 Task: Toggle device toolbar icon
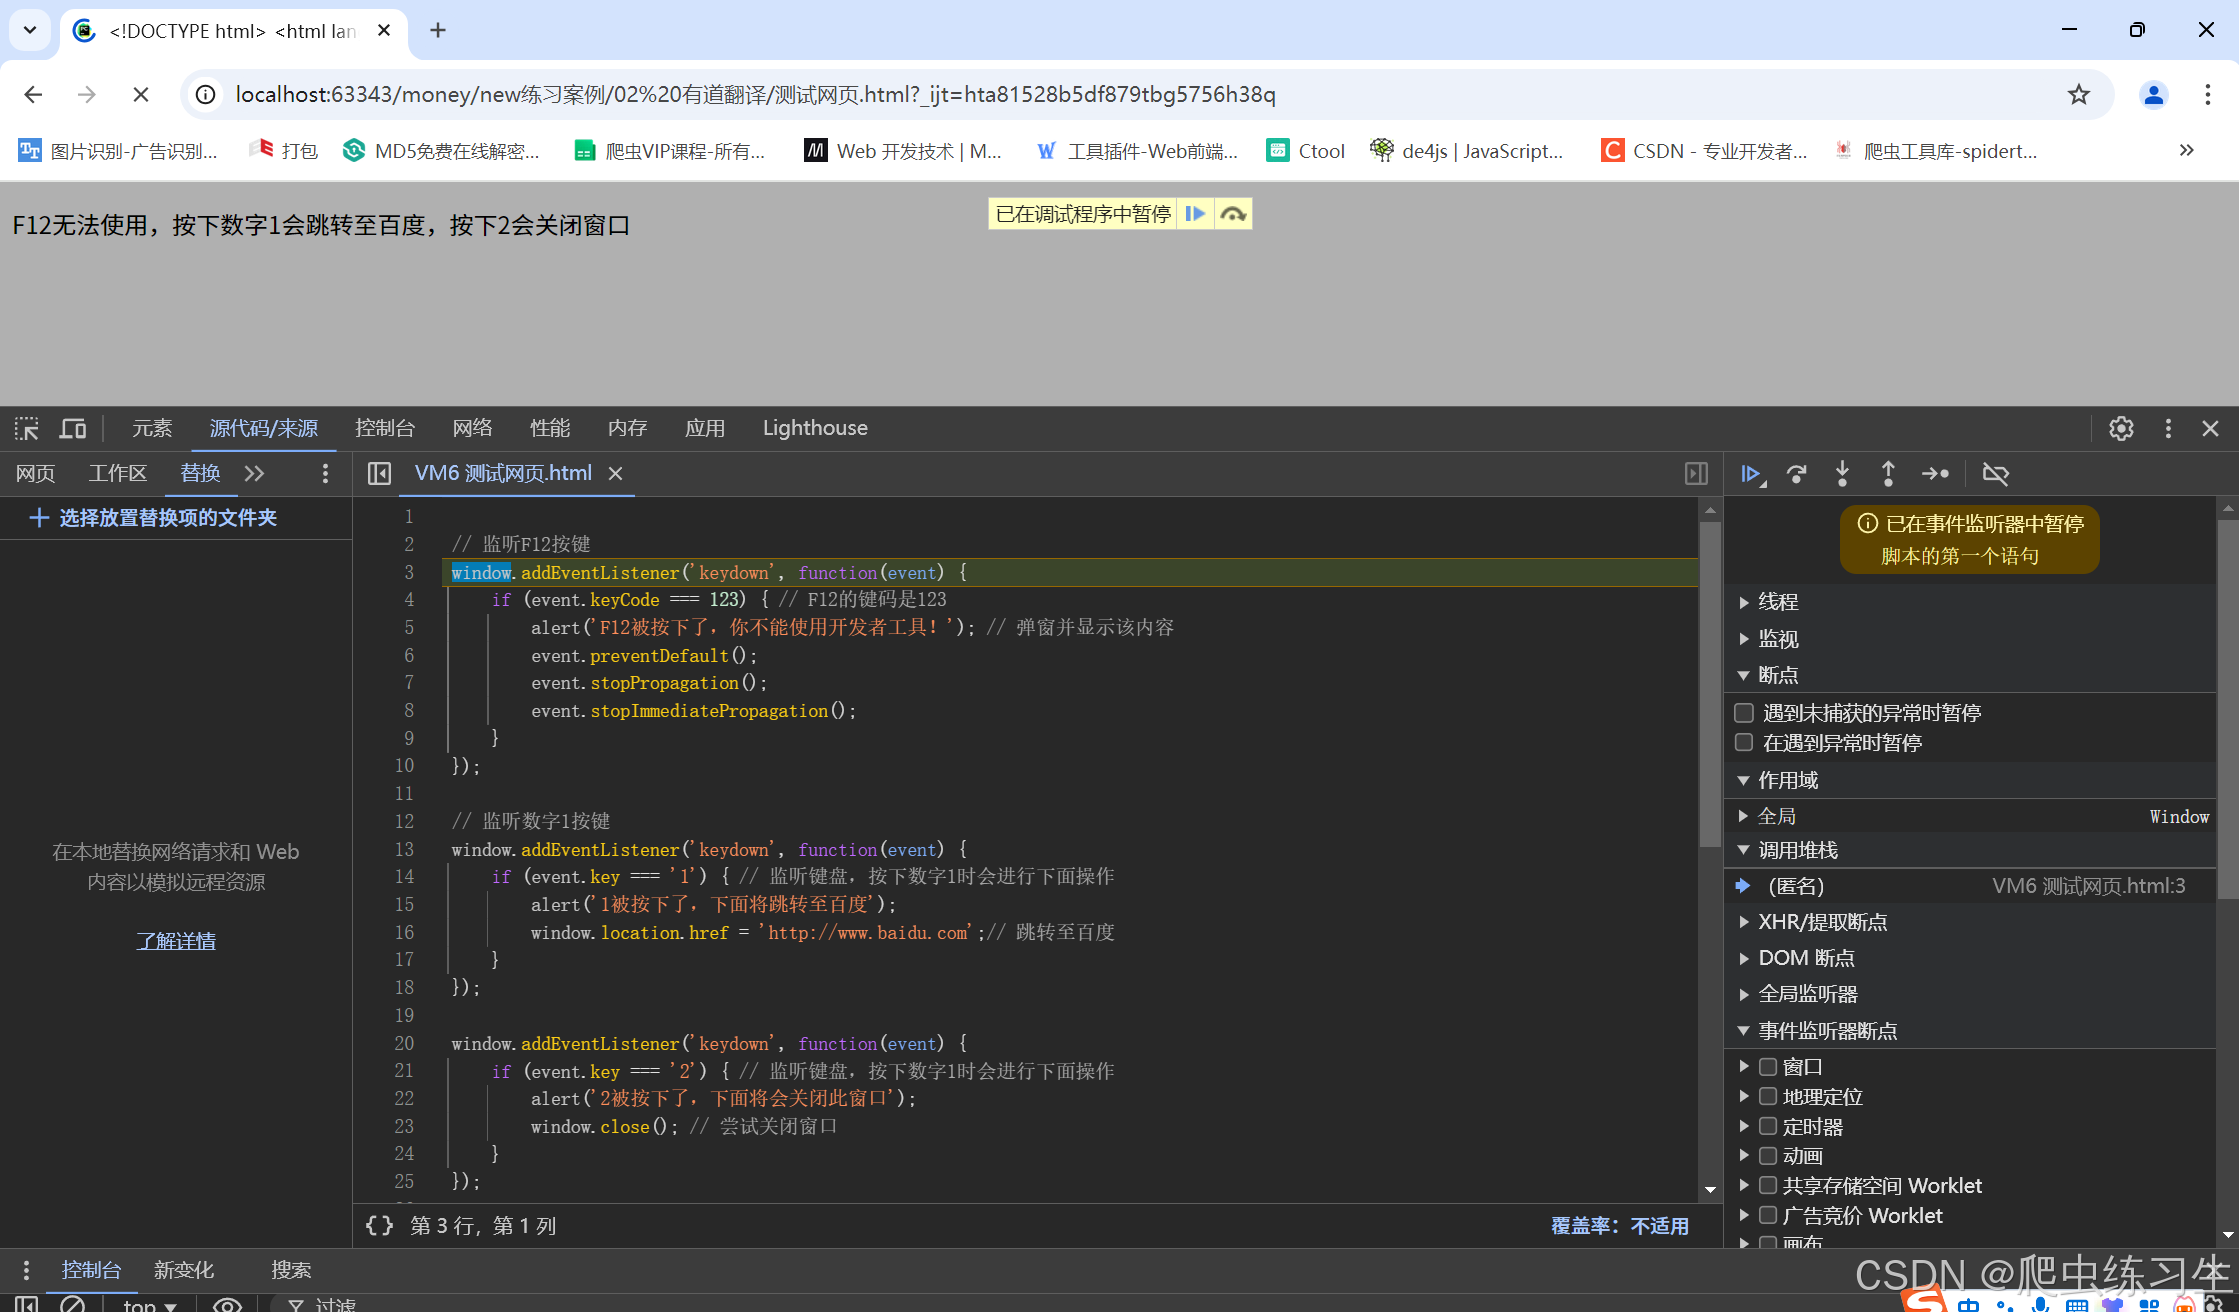(73, 429)
